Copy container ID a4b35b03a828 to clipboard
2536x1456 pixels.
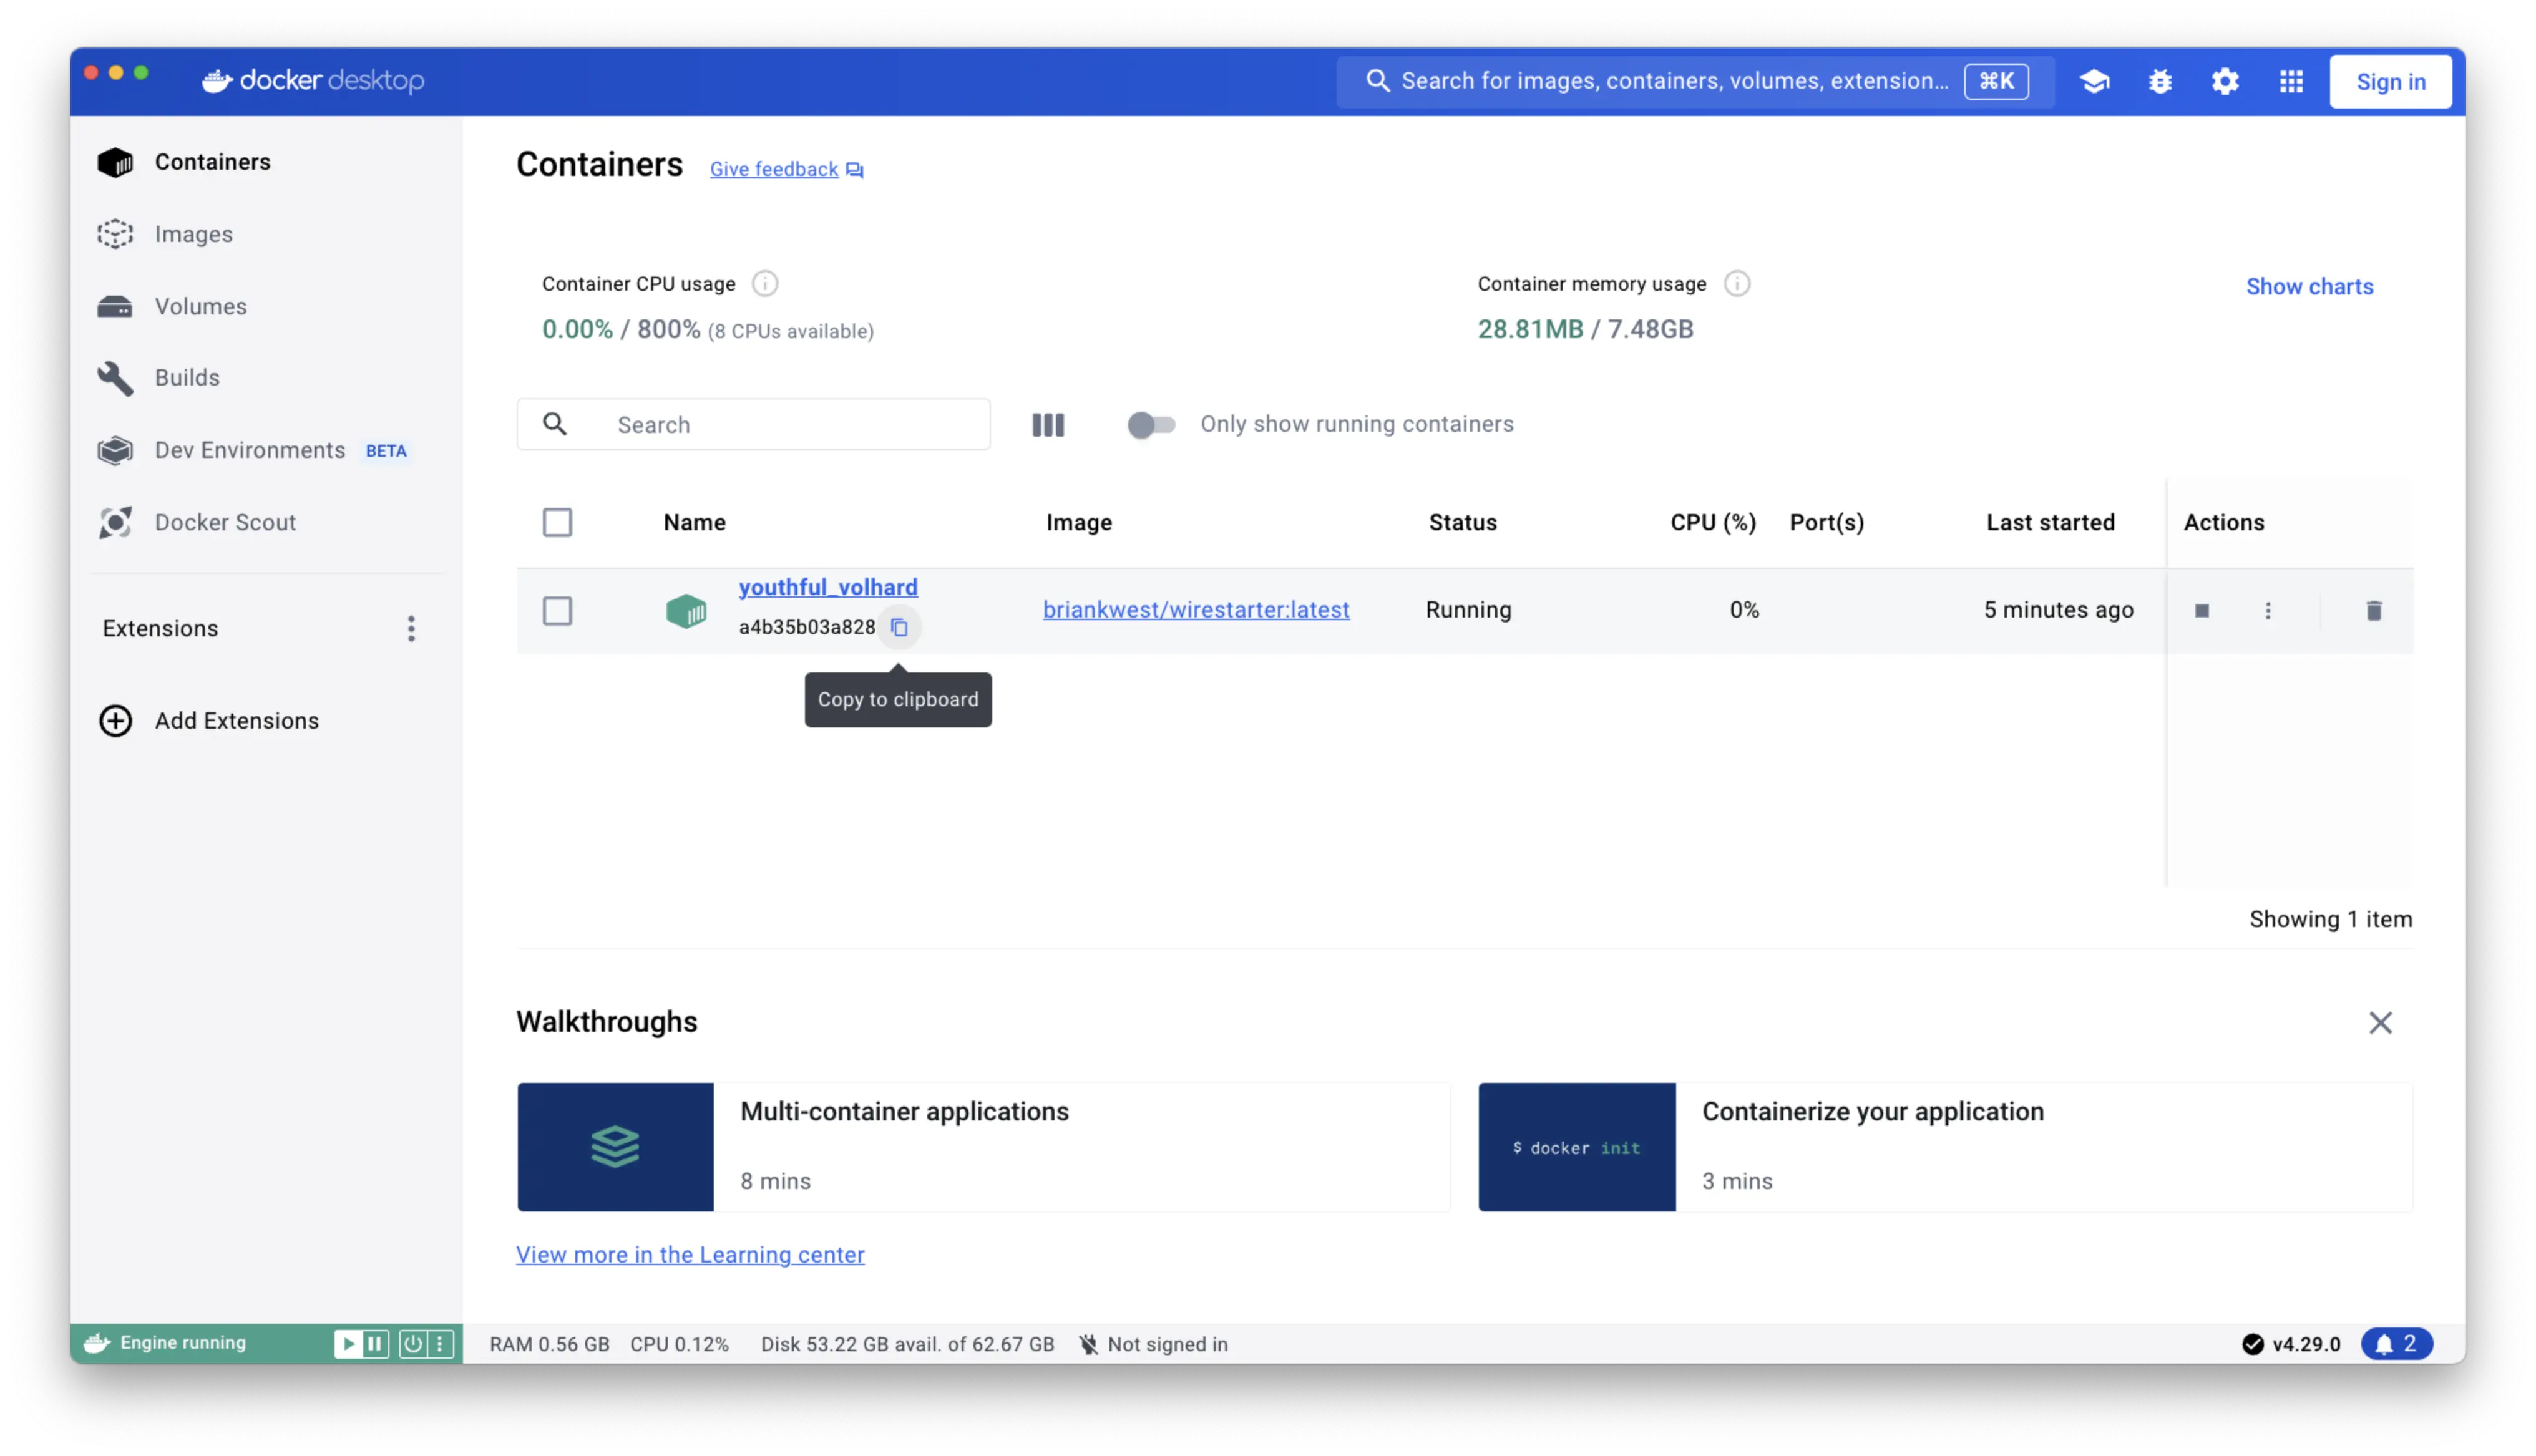899,627
